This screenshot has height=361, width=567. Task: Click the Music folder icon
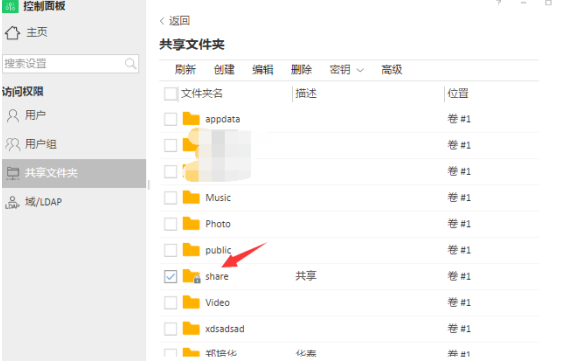point(191,198)
